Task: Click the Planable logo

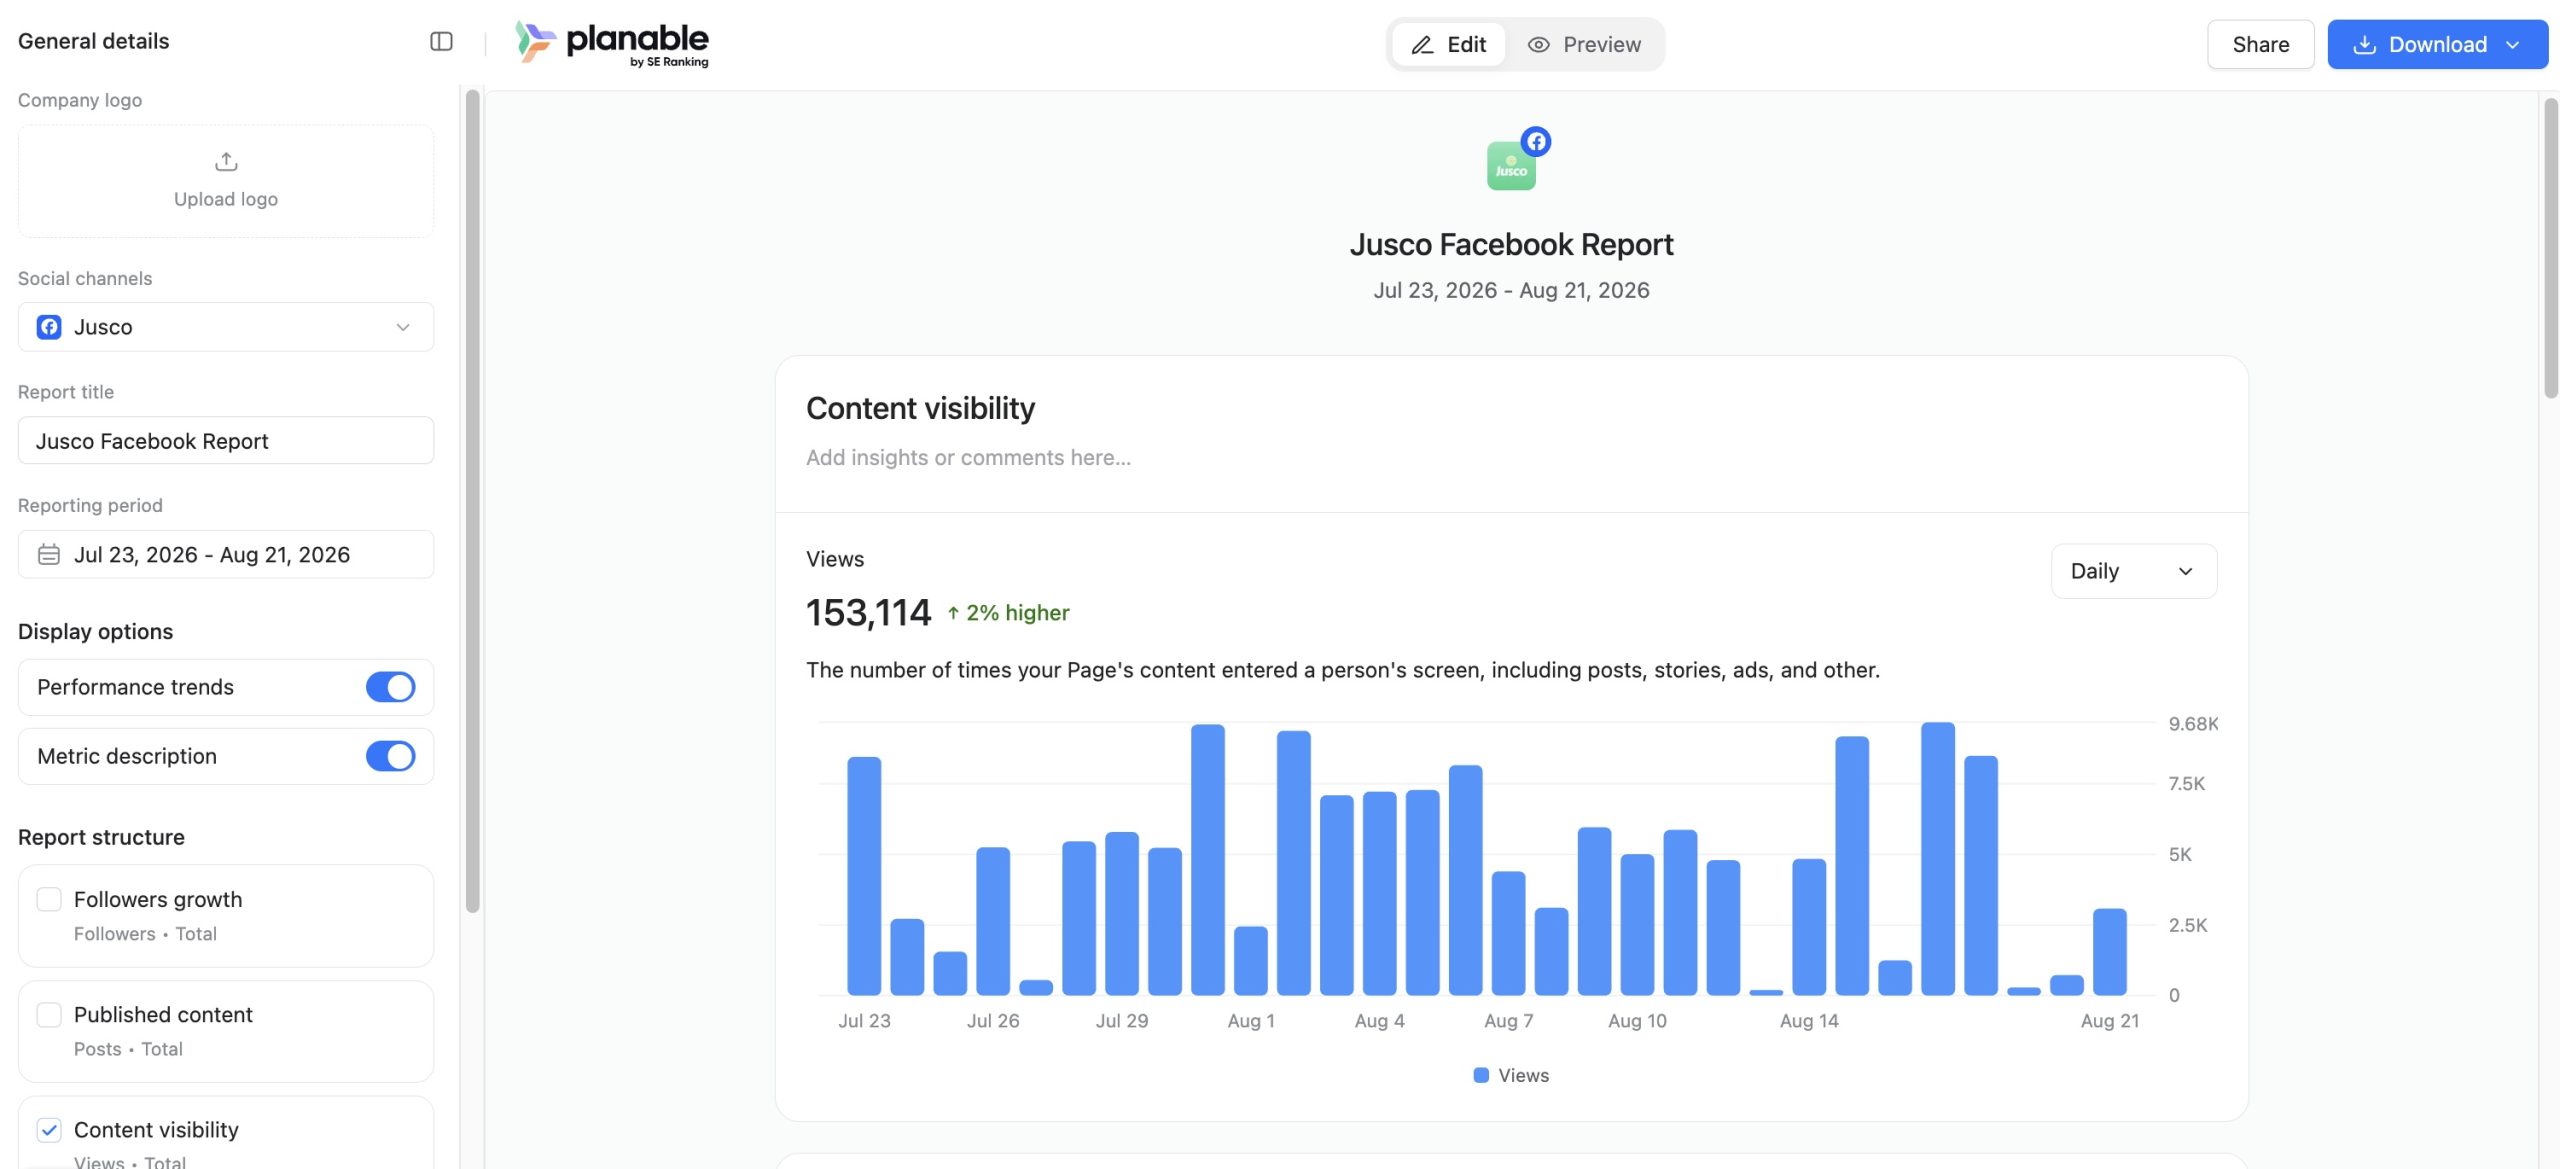Action: (x=612, y=44)
